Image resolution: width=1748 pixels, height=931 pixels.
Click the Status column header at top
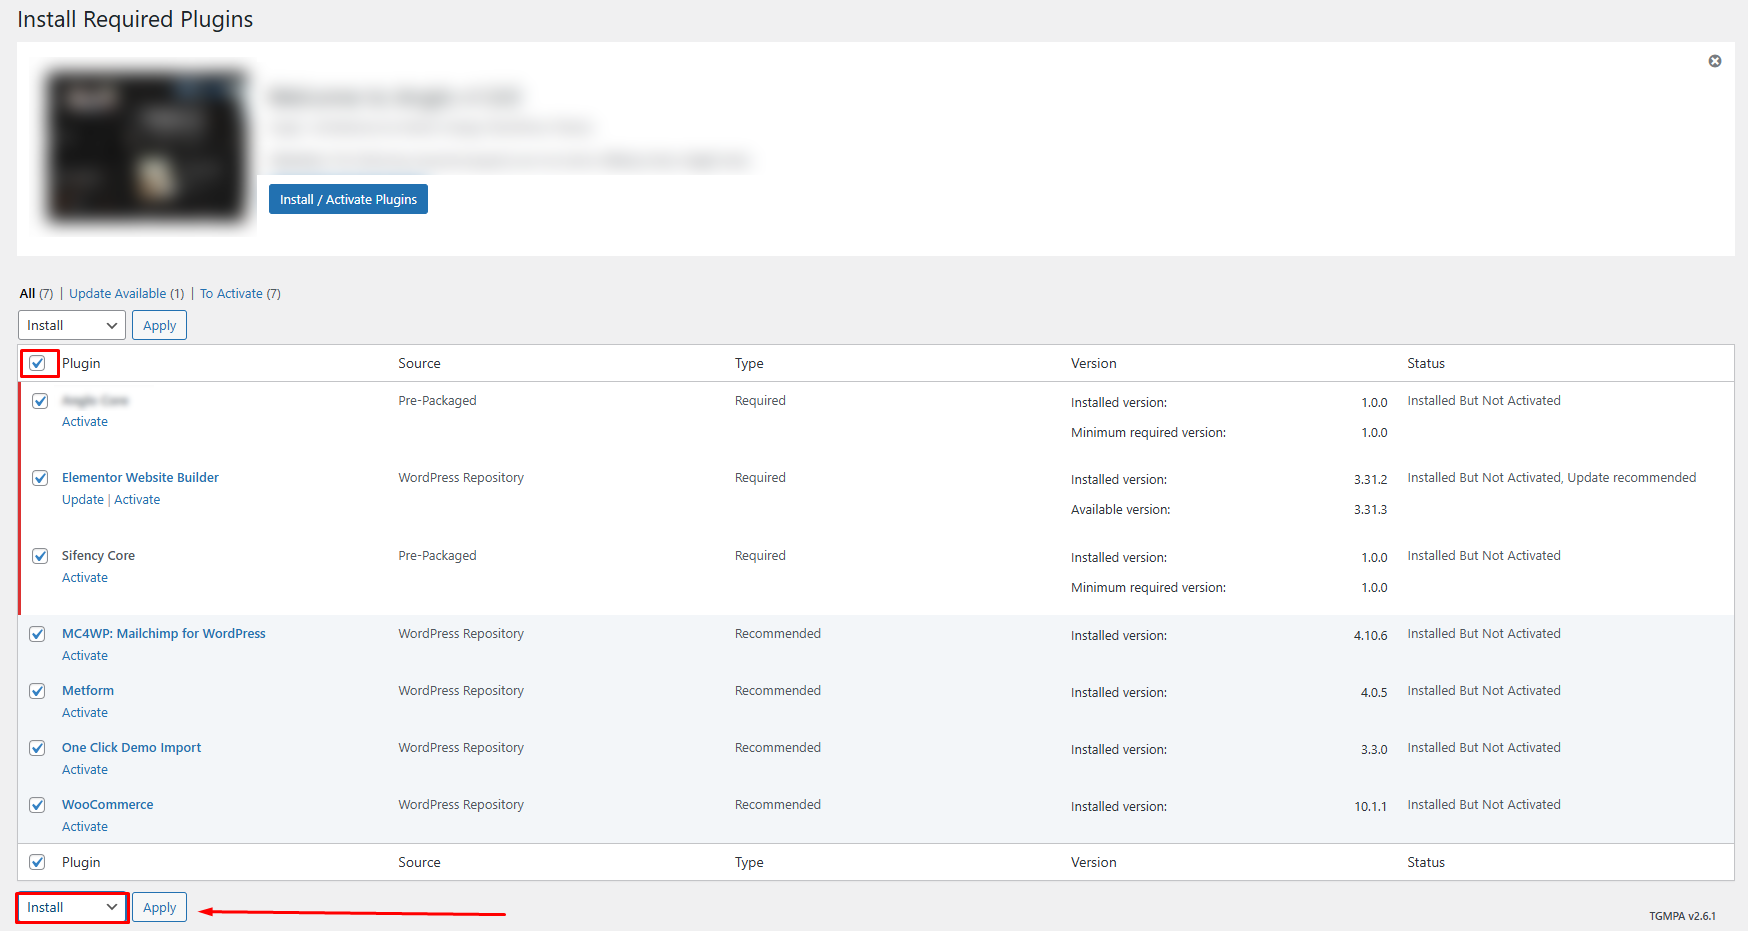(x=1426, y=363)
